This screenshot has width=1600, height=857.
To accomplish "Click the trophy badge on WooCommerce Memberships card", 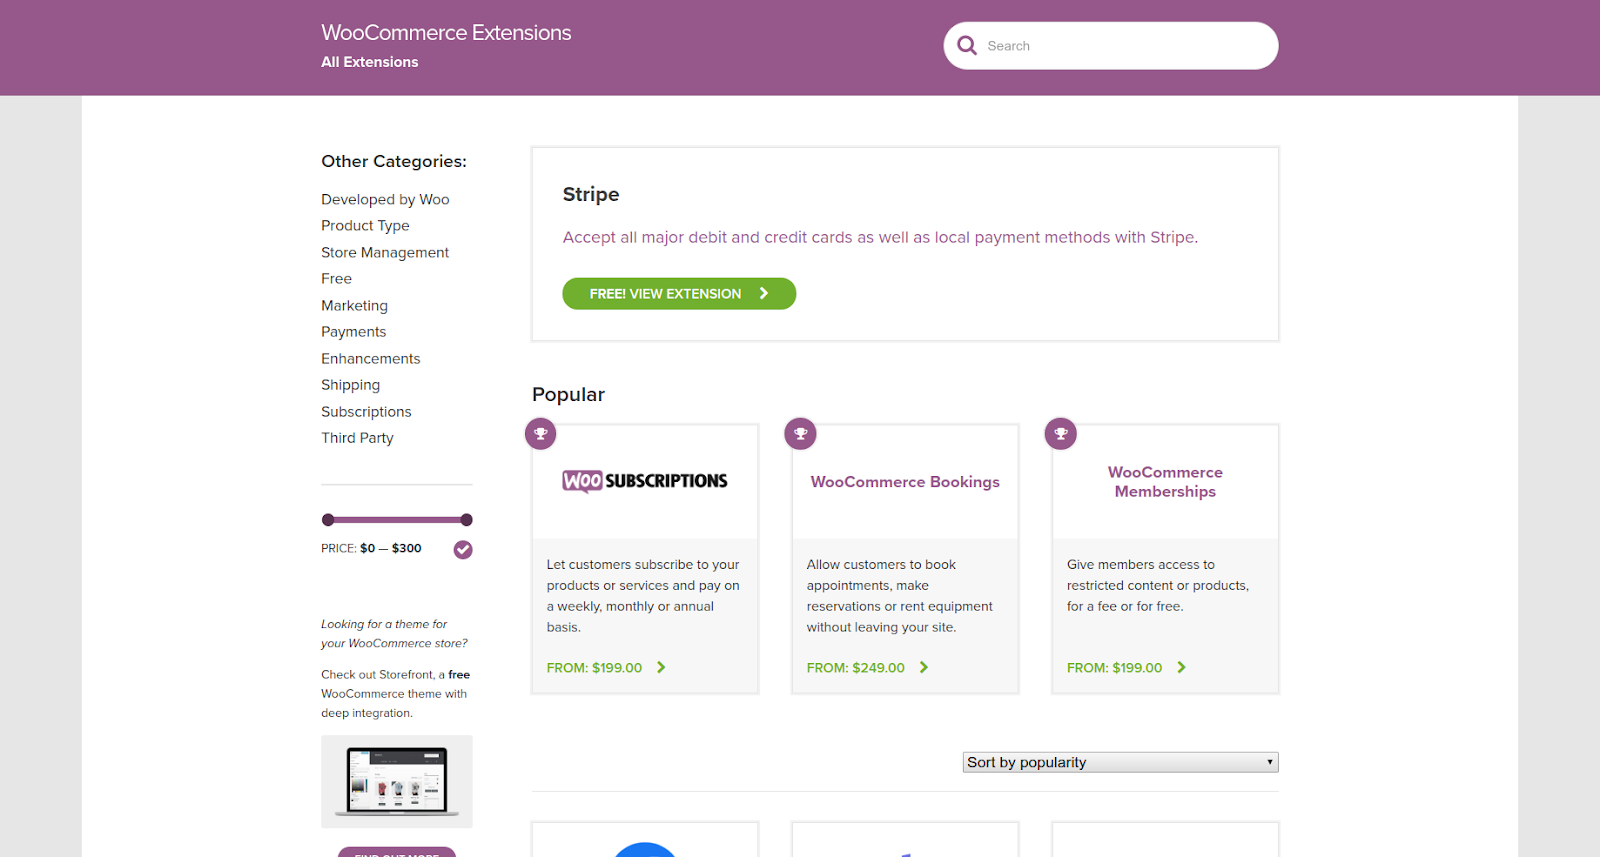I will click(x=1061, y=434).
